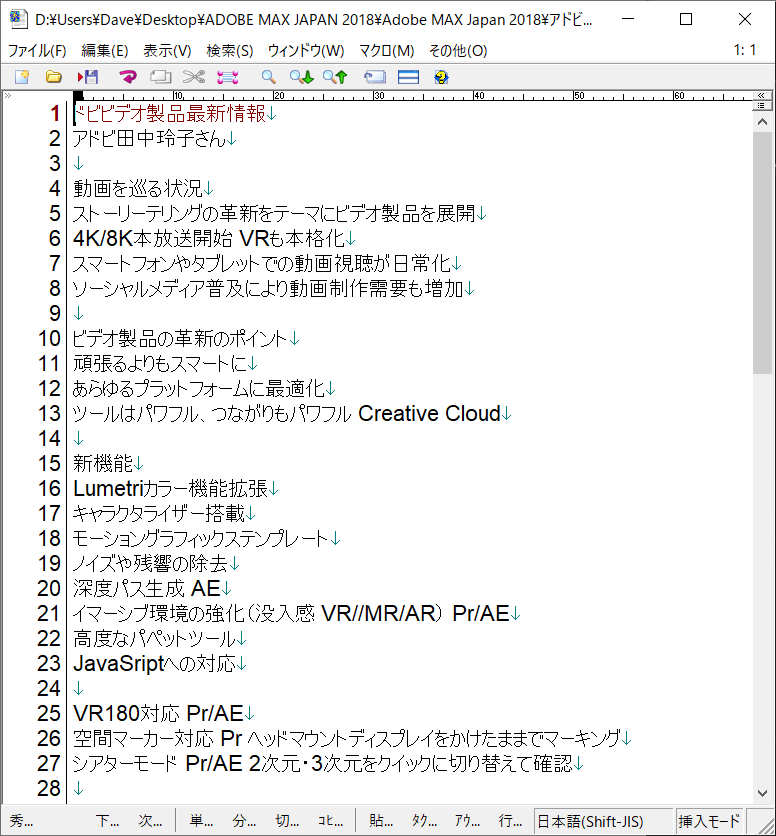This screenshot has height=836, width=776.
Task: Expand the left pane with >> chevron
Action: [8, 95]
